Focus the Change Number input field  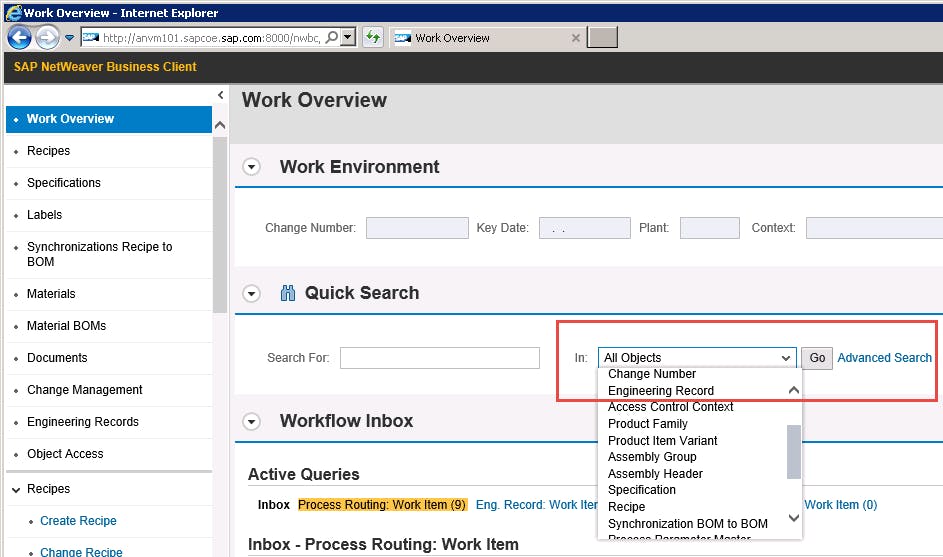point(417,228)
